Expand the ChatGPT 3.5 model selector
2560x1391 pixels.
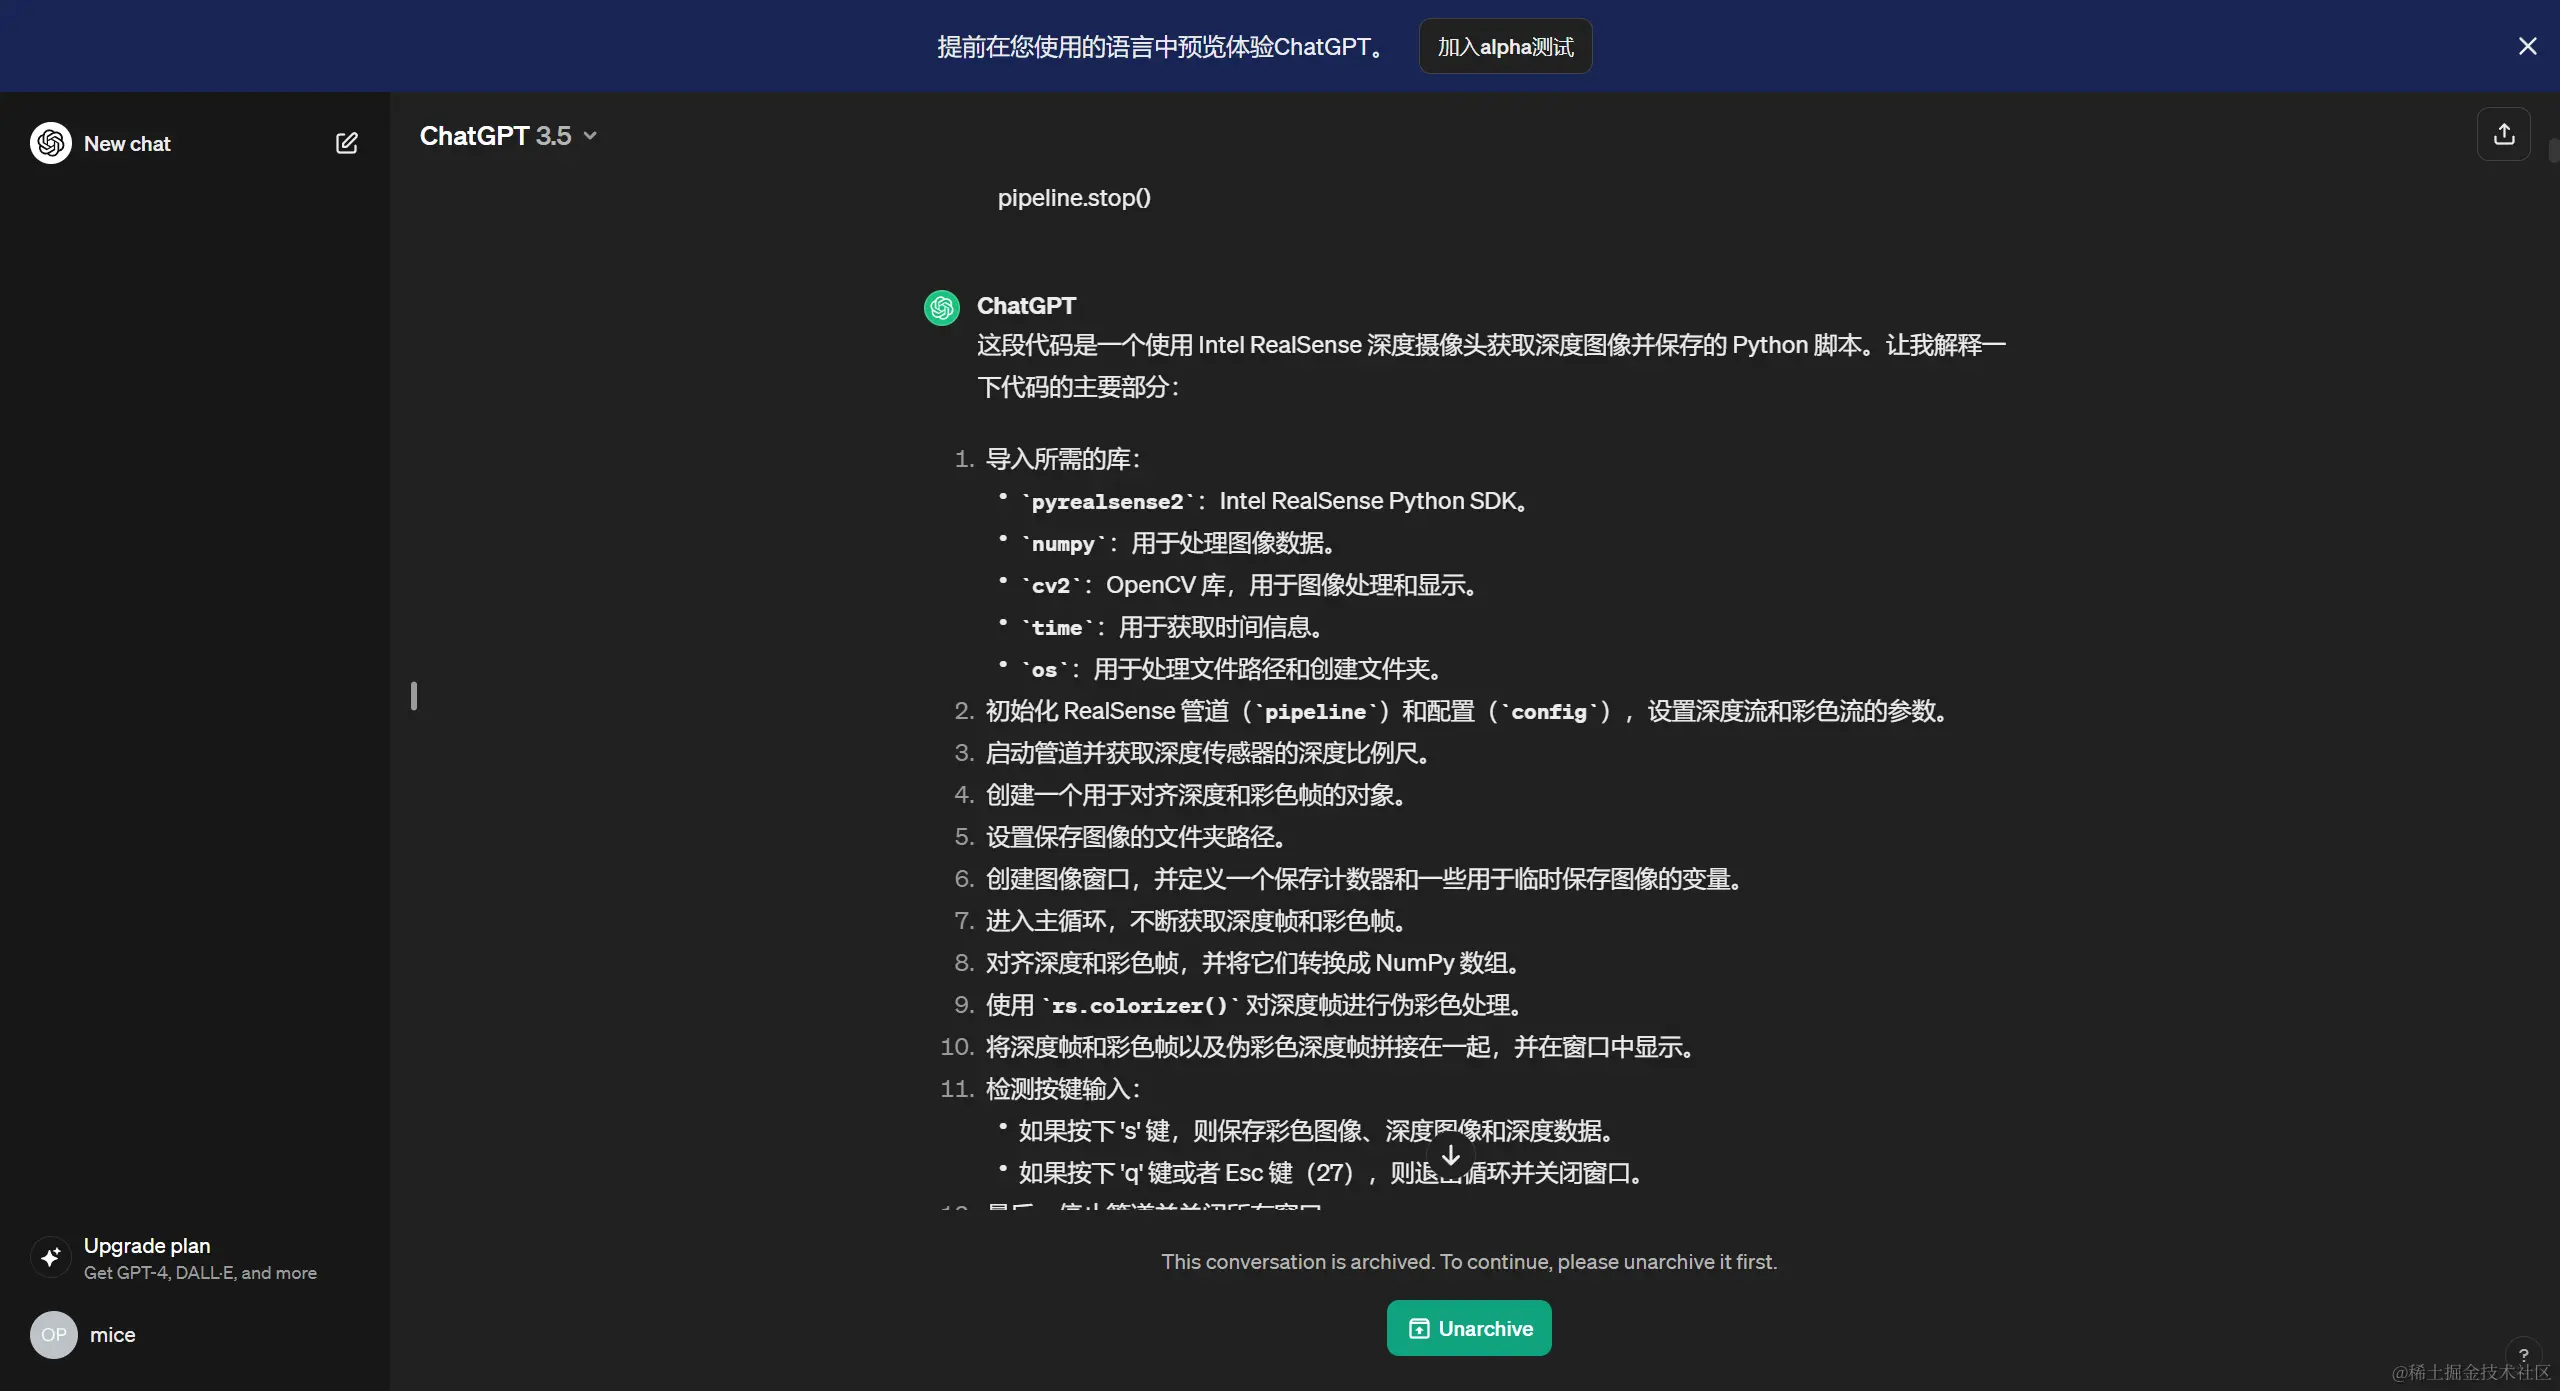[496, 136]
